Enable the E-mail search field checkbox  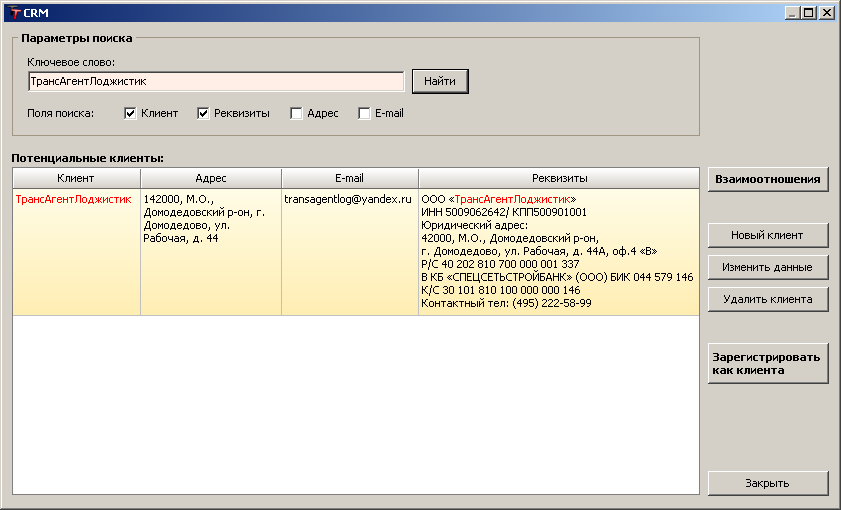[364, 113]
